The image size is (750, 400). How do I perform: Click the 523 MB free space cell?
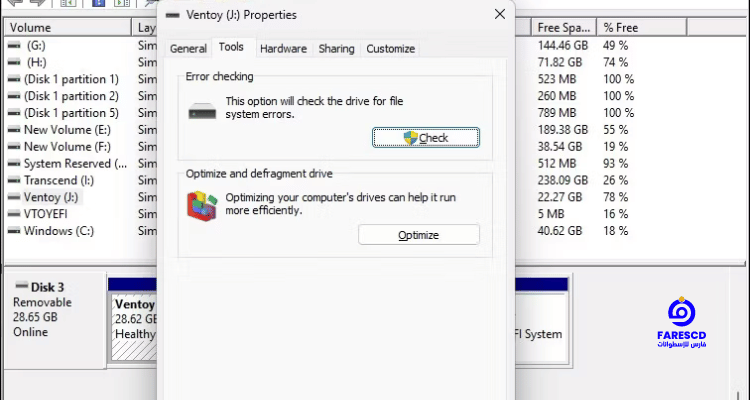pyautogui.click(x=557, y=79)
